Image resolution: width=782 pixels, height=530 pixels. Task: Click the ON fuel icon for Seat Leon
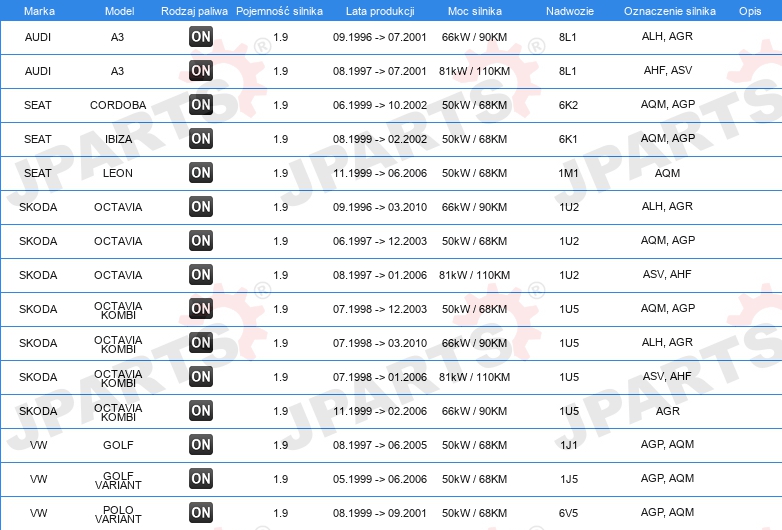coord(201,173)
